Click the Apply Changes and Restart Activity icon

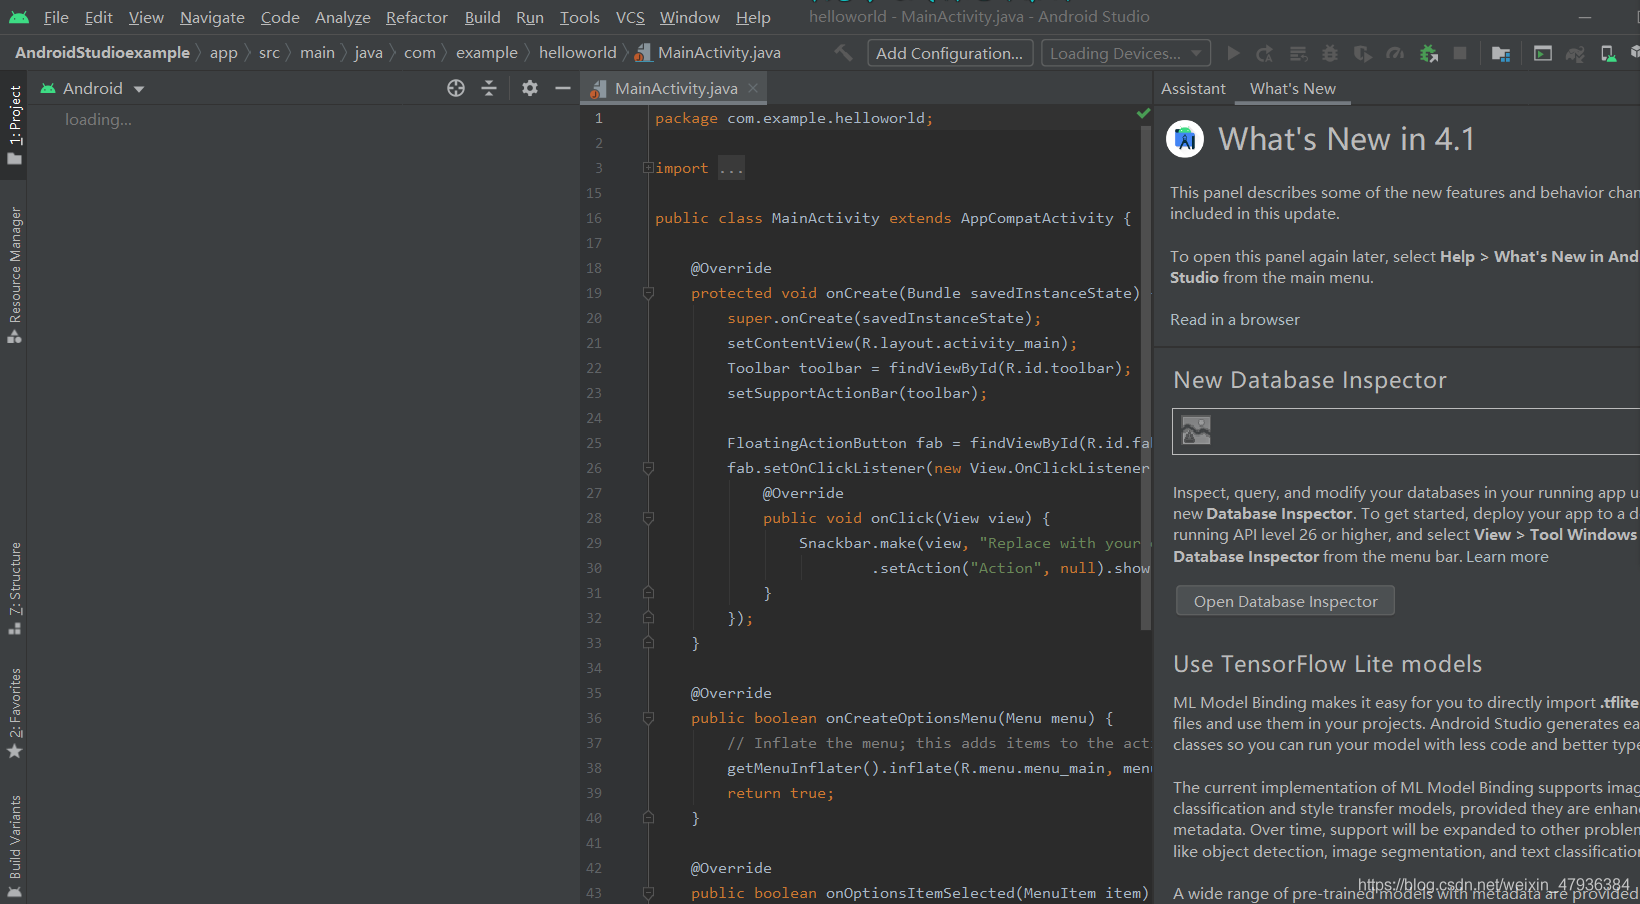pyautogui.click(x=1265, y=53)
